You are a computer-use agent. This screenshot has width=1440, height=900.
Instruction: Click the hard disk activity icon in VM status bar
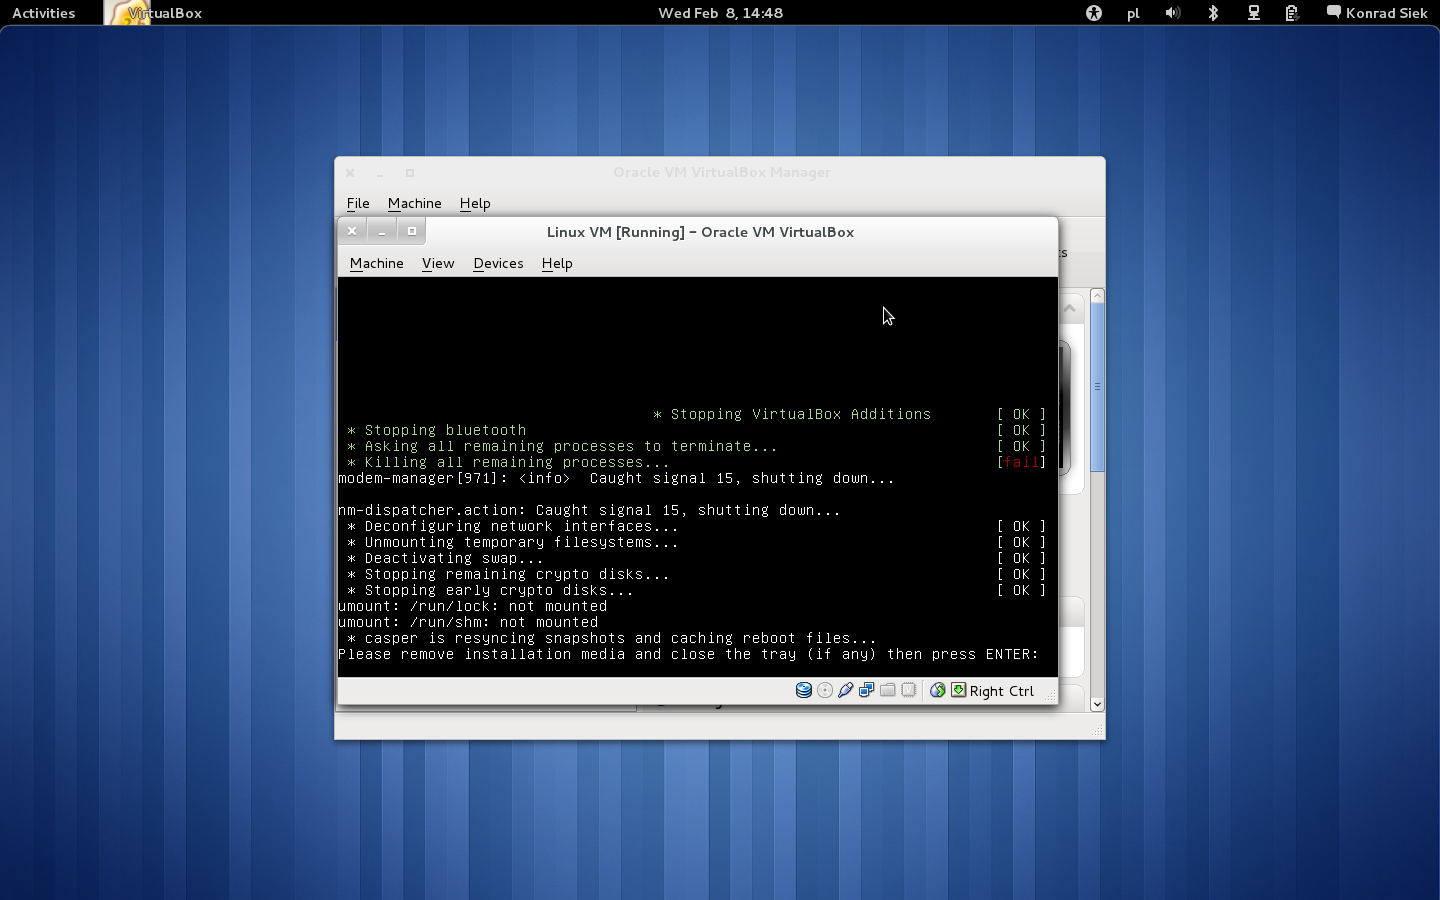point(803,691)
